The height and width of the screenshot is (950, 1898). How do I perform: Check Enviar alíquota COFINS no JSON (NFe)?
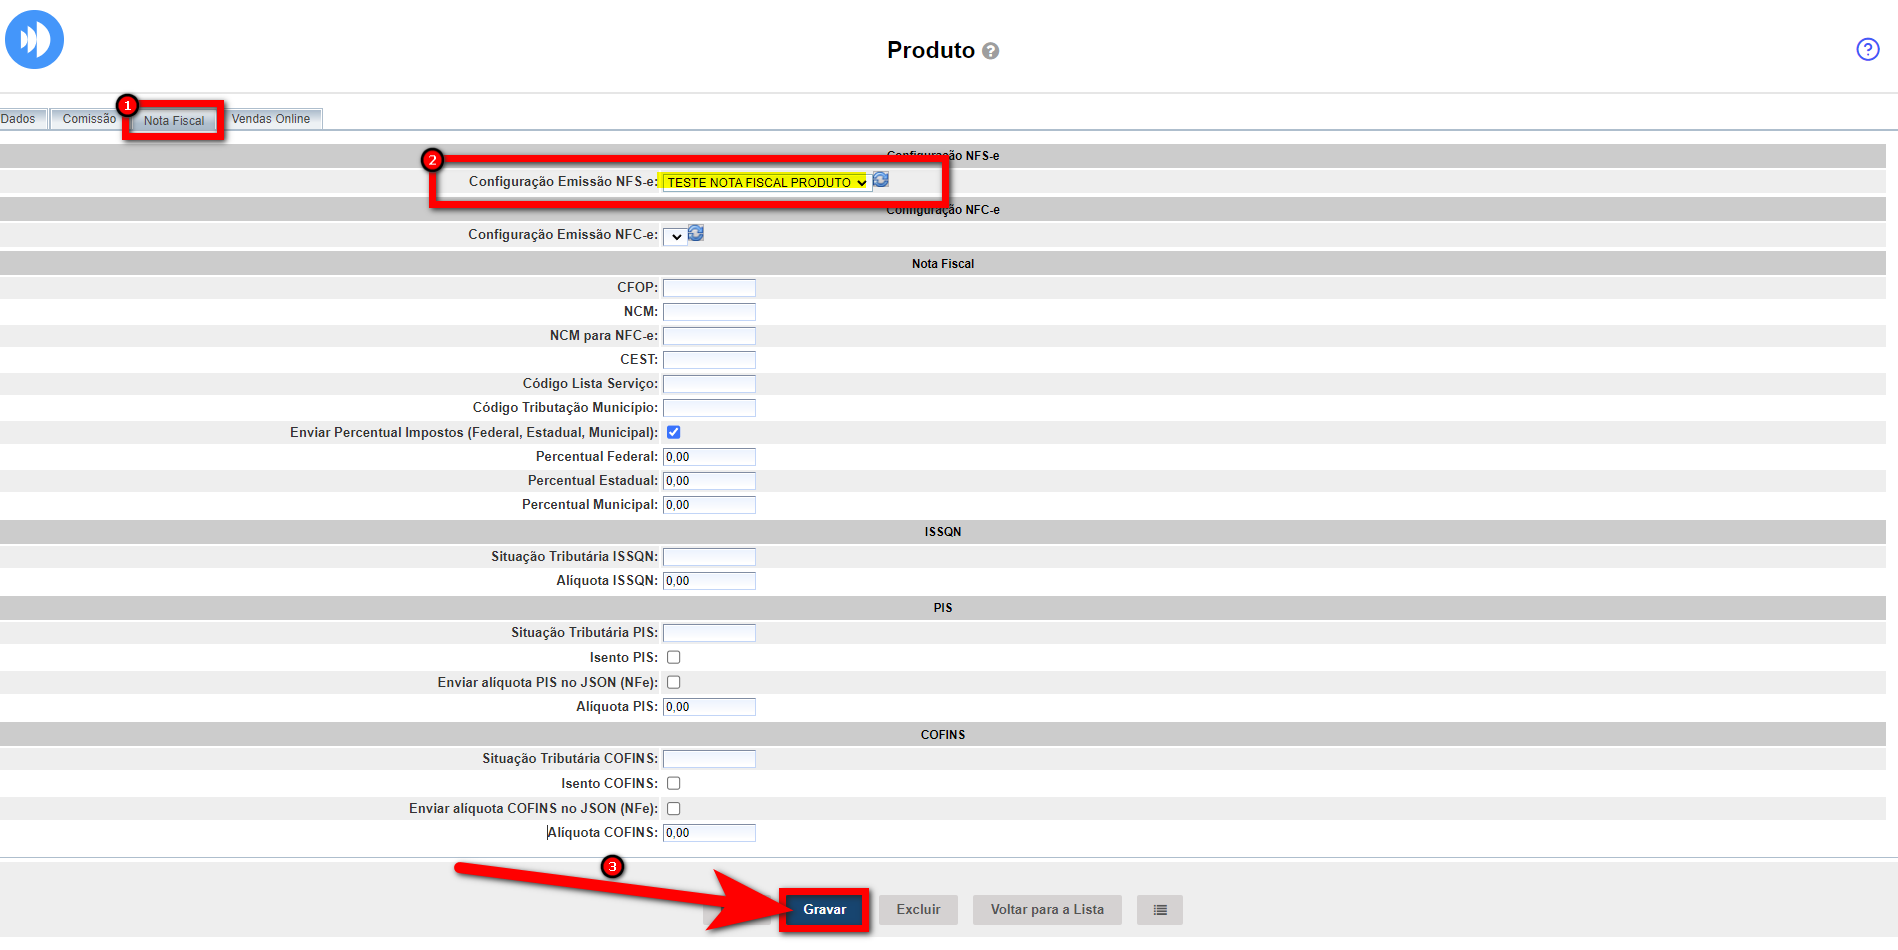[673, 808]
